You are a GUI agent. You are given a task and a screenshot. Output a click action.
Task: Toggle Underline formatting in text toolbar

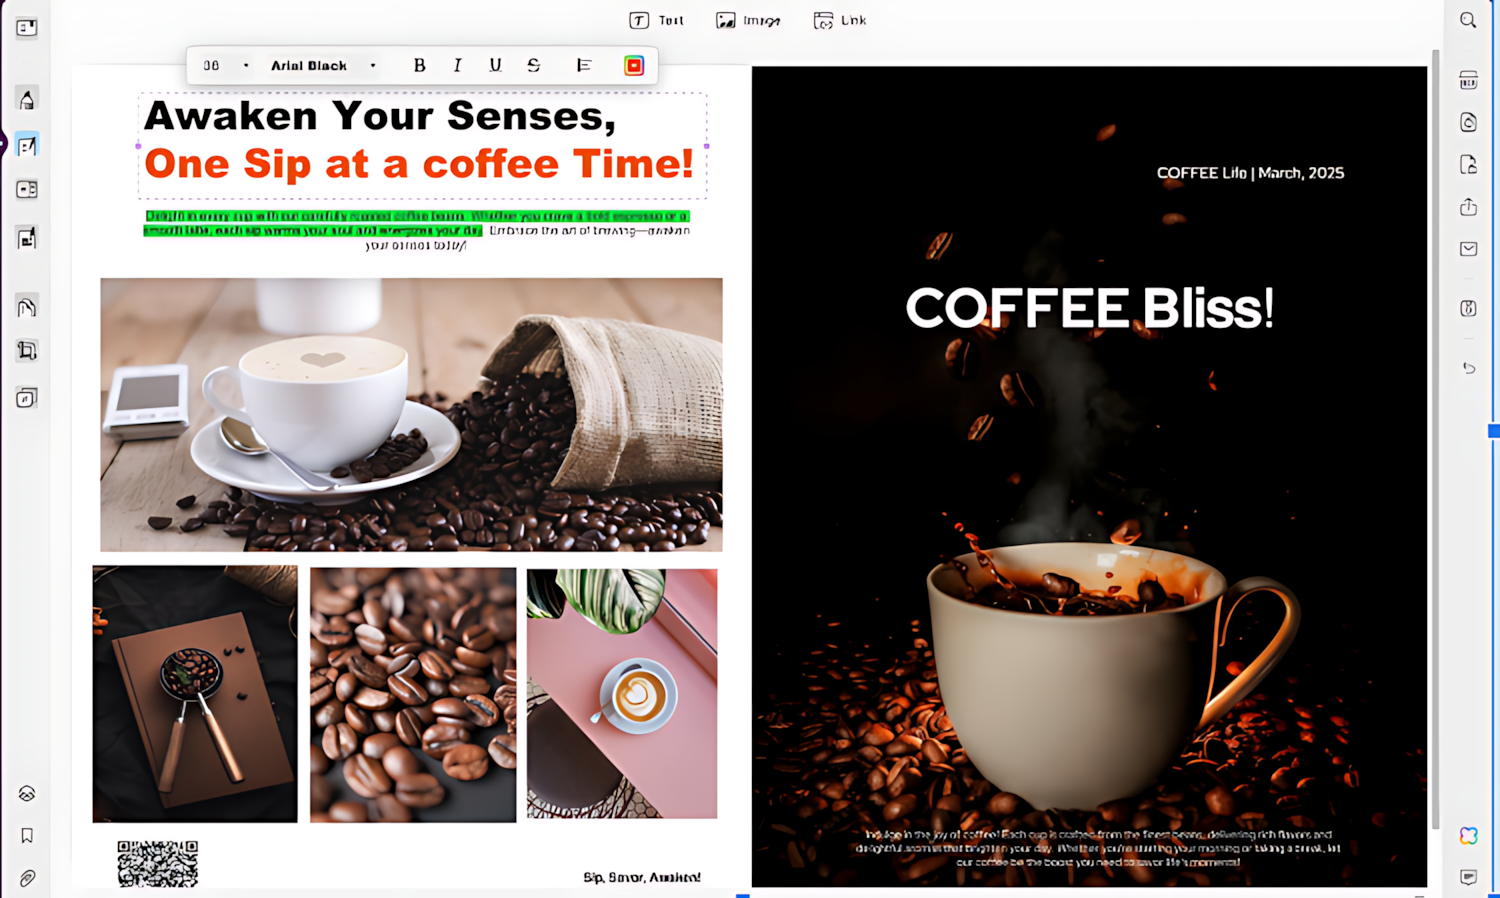[x=495, y=65]
